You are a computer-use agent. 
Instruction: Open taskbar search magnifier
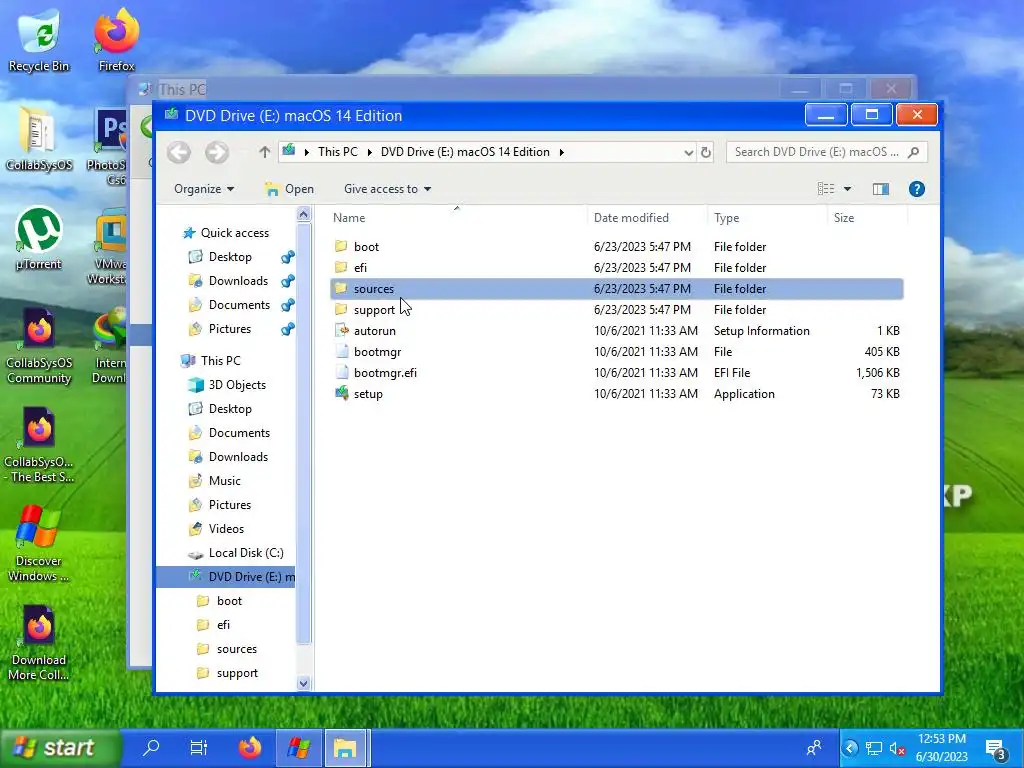[151, 748]
